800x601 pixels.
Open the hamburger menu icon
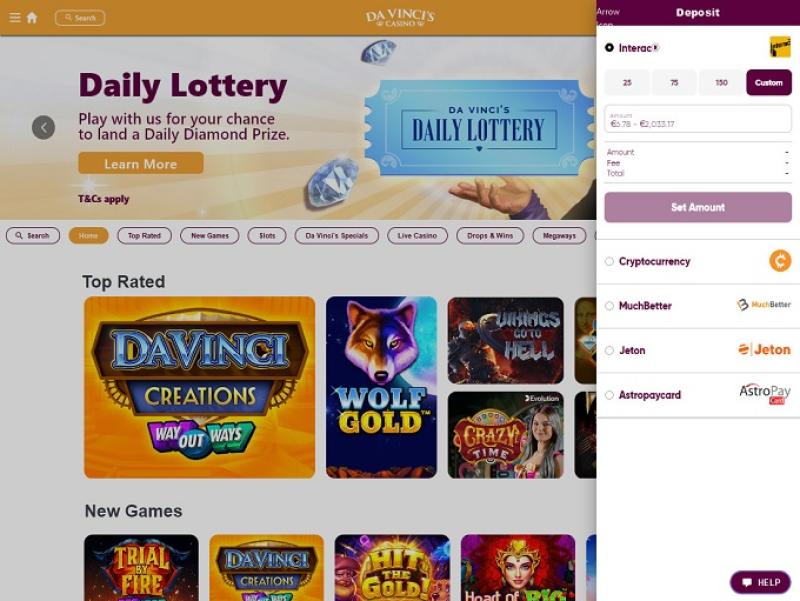pos(15,18)
